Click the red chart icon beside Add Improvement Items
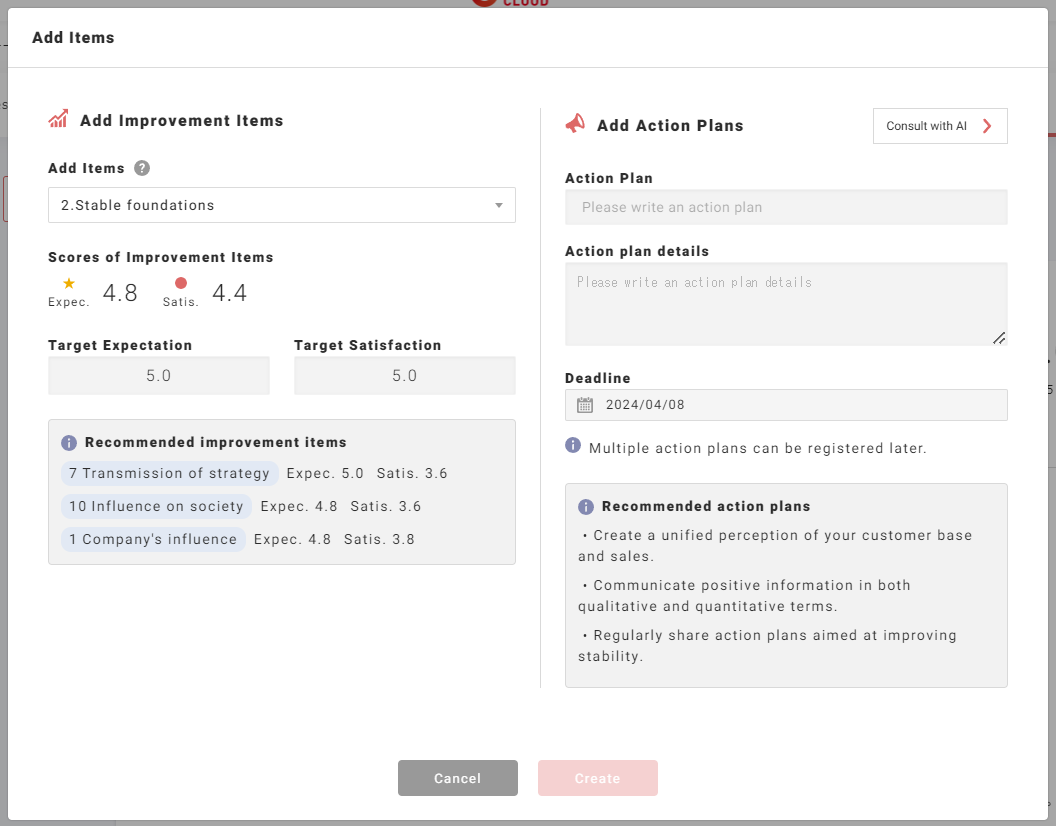 [x=58, y=120]
